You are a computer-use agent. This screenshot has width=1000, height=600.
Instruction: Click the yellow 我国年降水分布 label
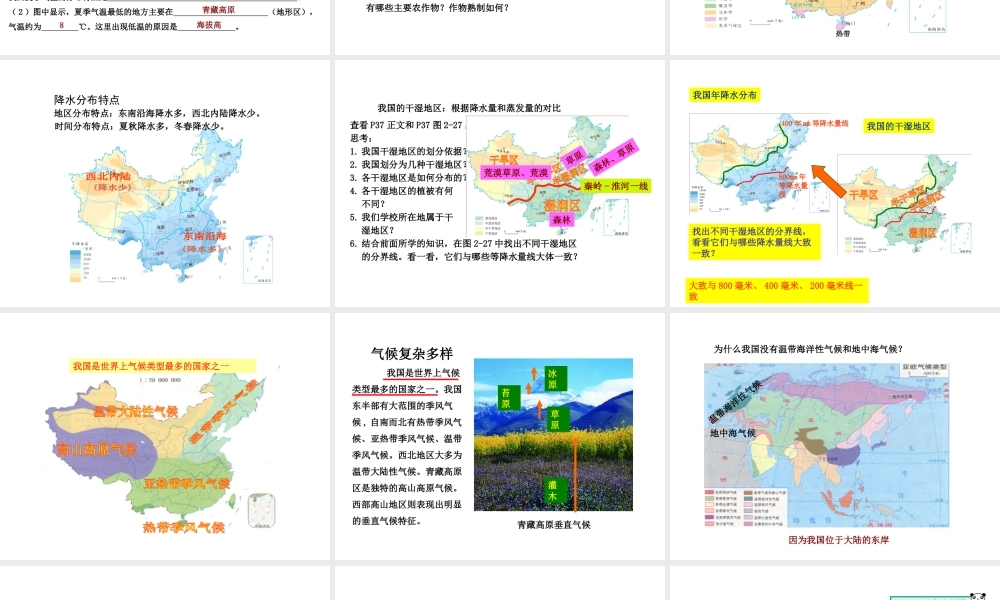[x=724, y=95]
